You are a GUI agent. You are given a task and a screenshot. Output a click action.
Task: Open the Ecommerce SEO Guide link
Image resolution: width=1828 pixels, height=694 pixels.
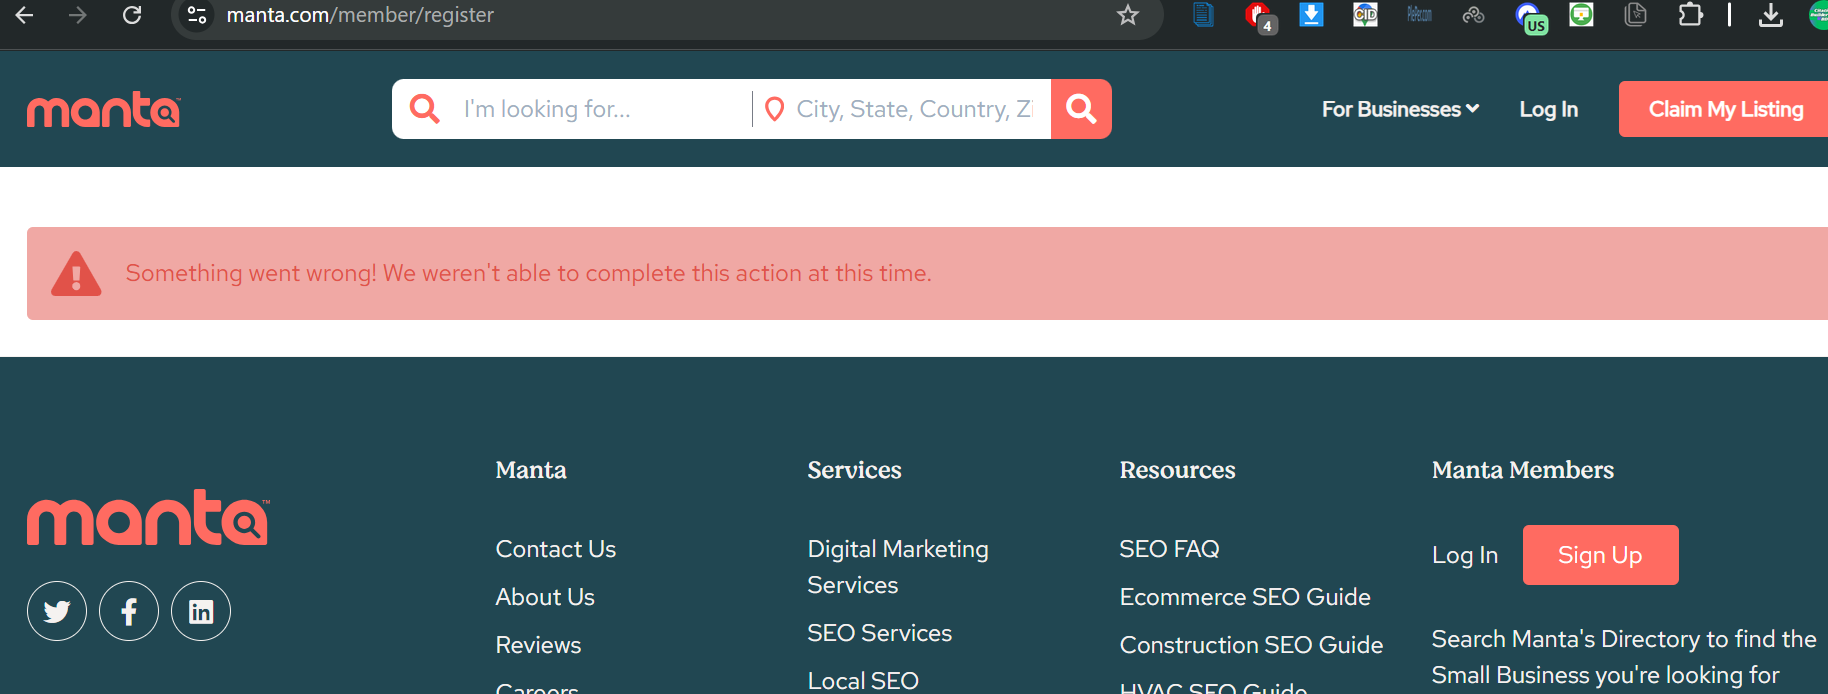point(1245,597)
